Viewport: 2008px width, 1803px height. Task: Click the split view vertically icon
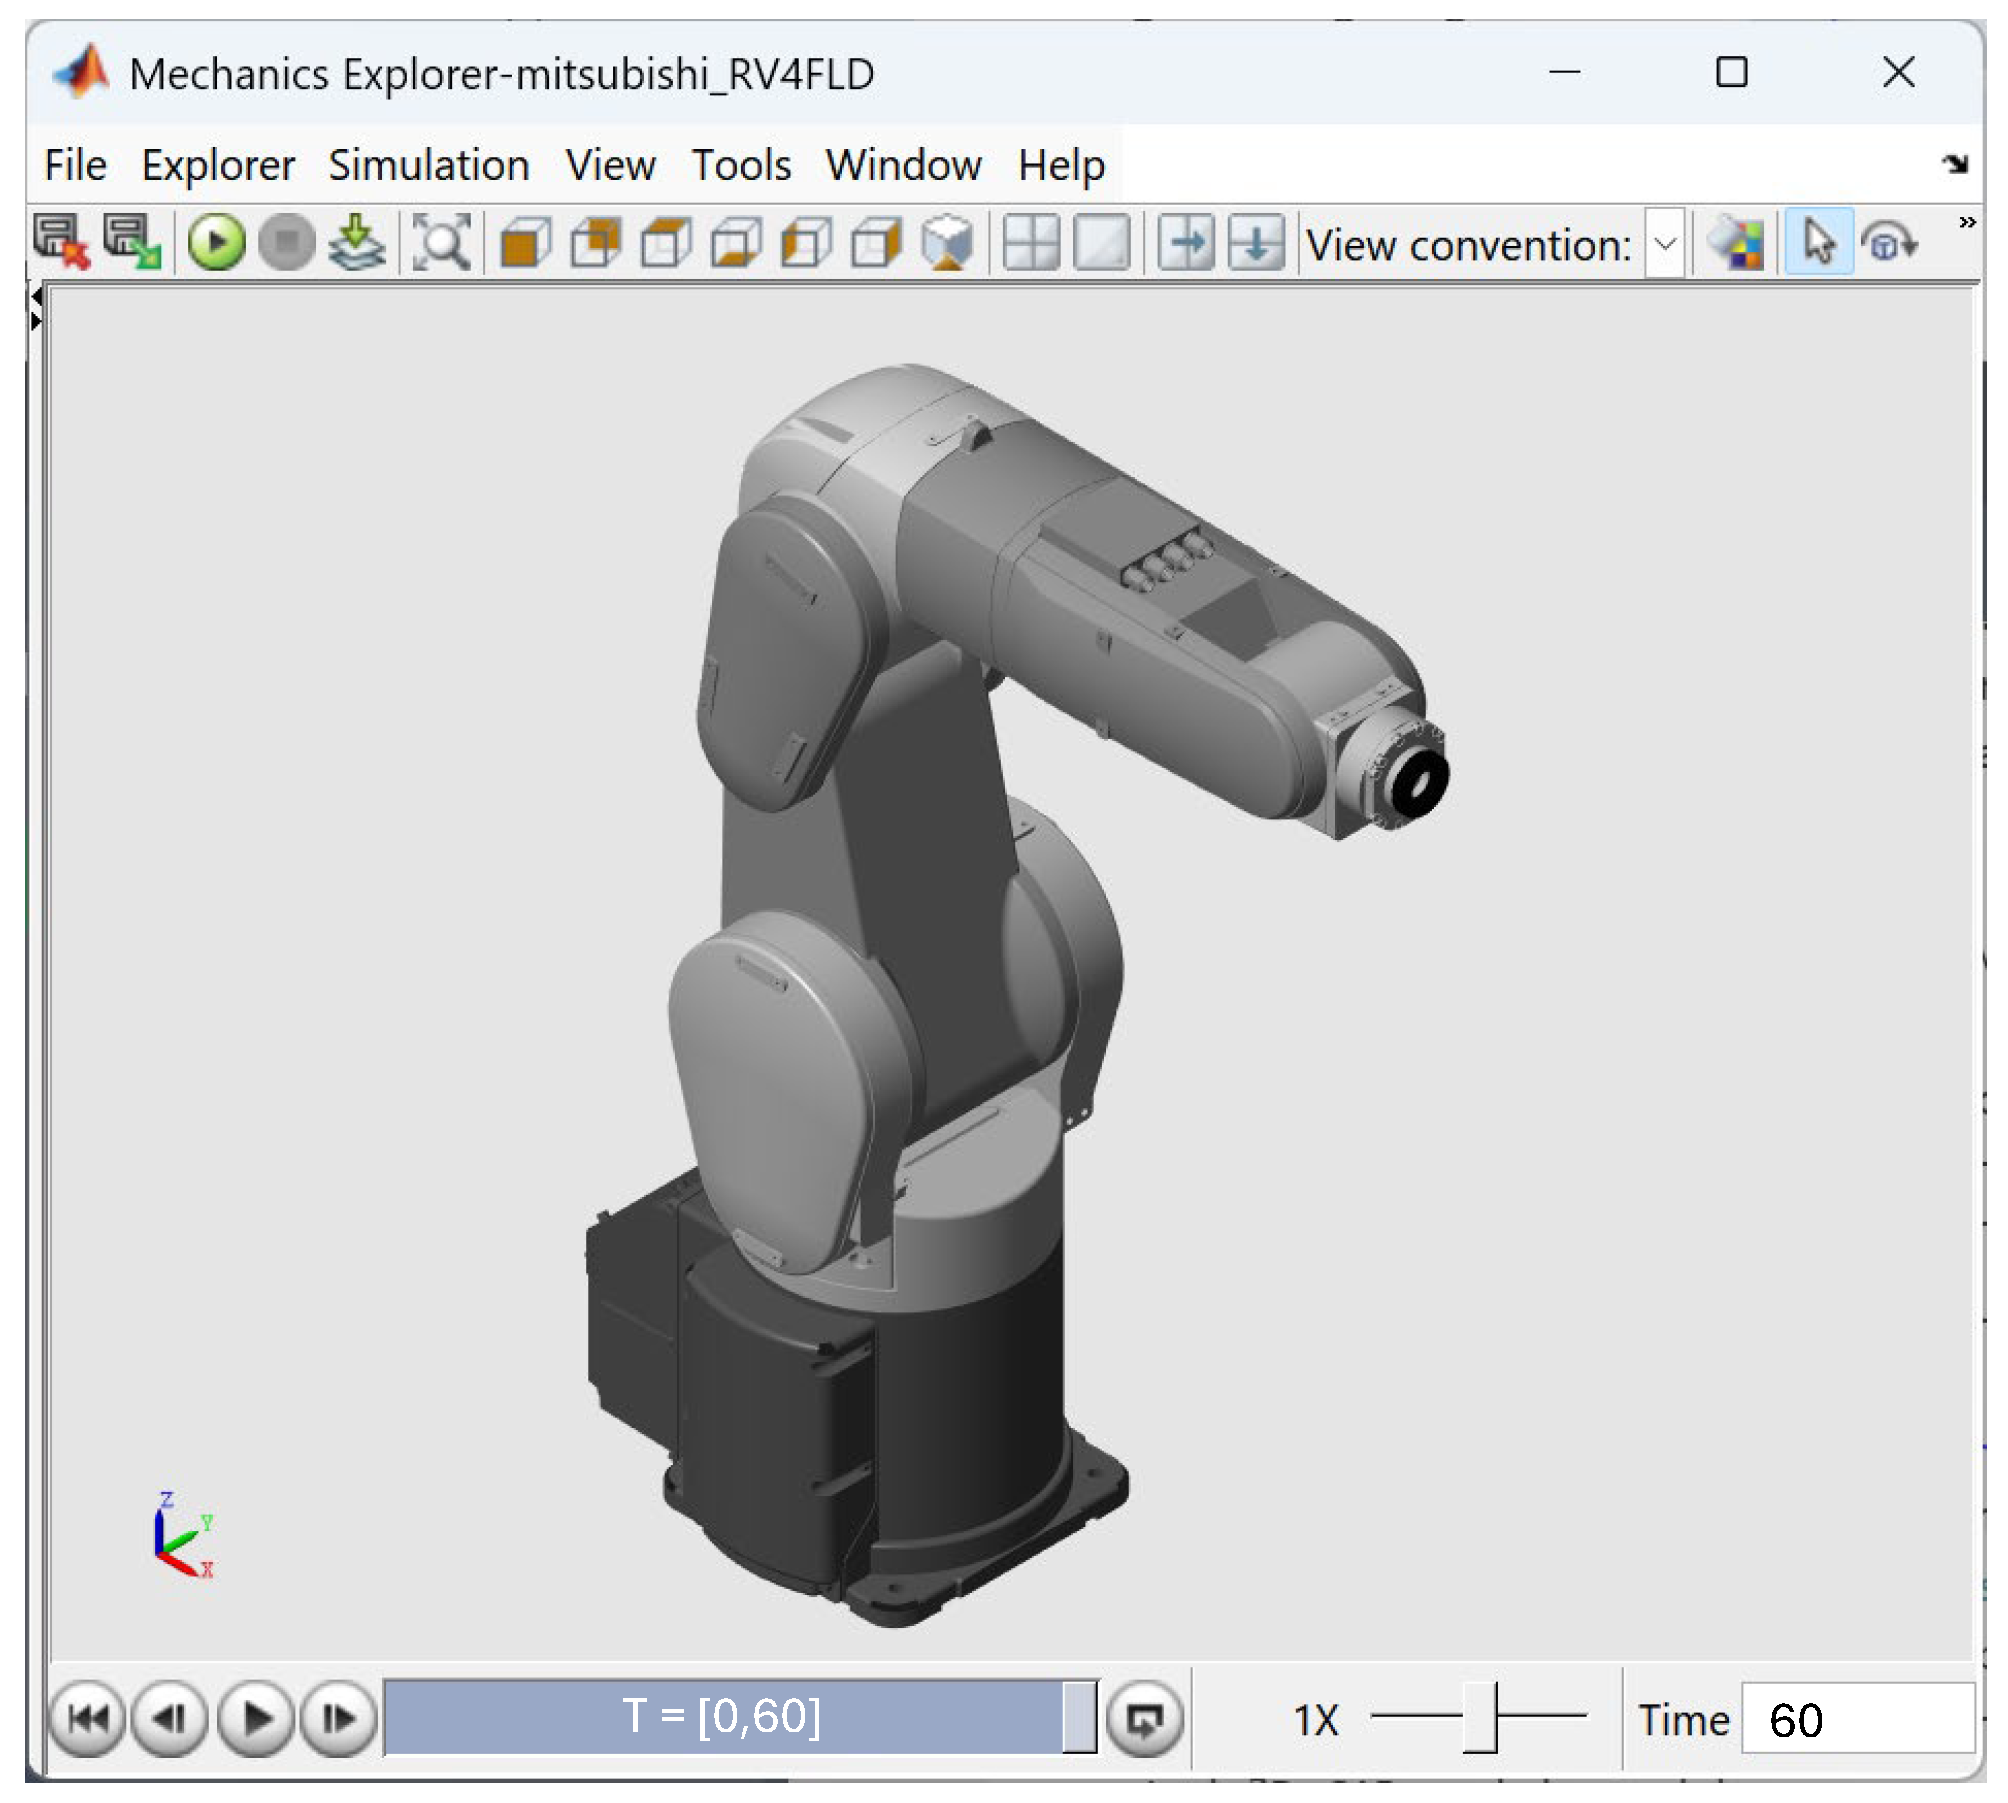click(1186, 243)
